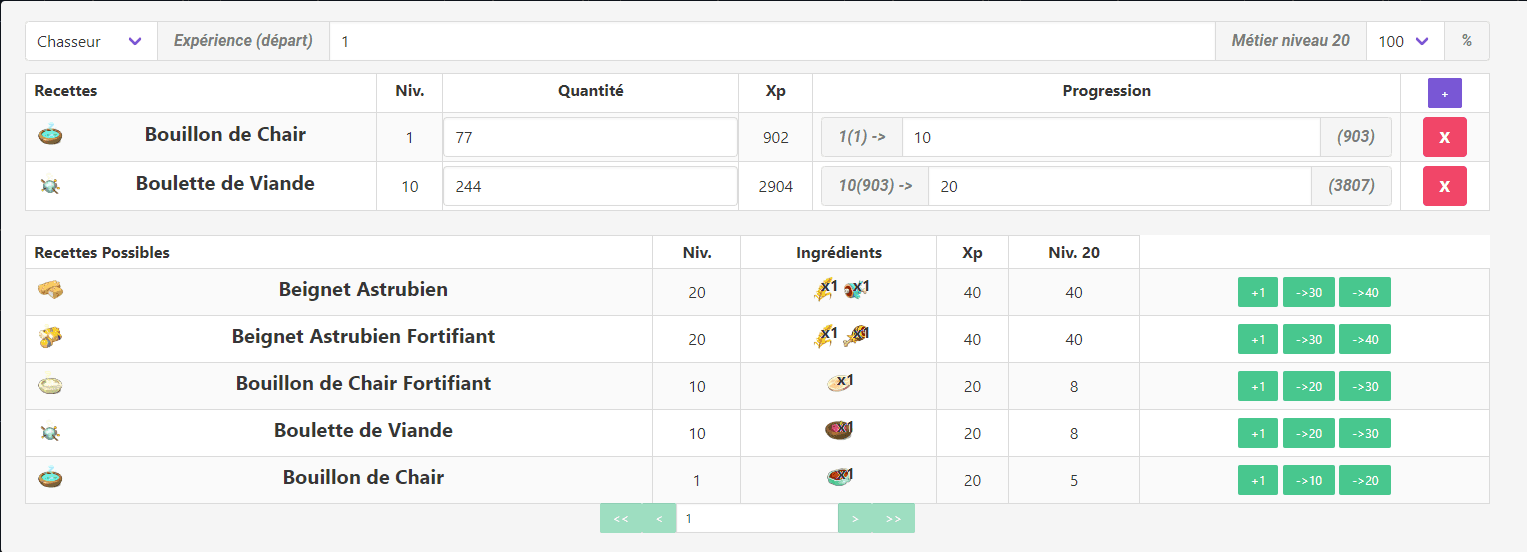Open the 100 percent dropdown
This screenshot has height=552, width=1527.
pyautogui.click(x=1405, y=41)
